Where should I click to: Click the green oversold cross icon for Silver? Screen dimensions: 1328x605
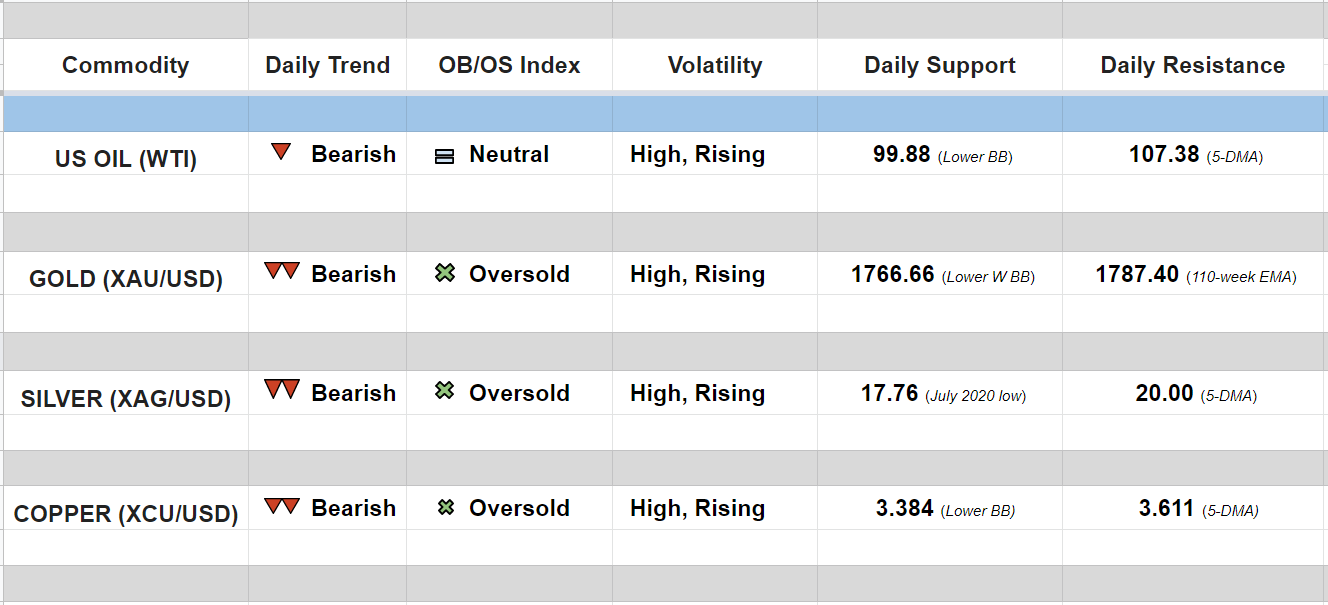pyautogui.click(x=445, y=391)
